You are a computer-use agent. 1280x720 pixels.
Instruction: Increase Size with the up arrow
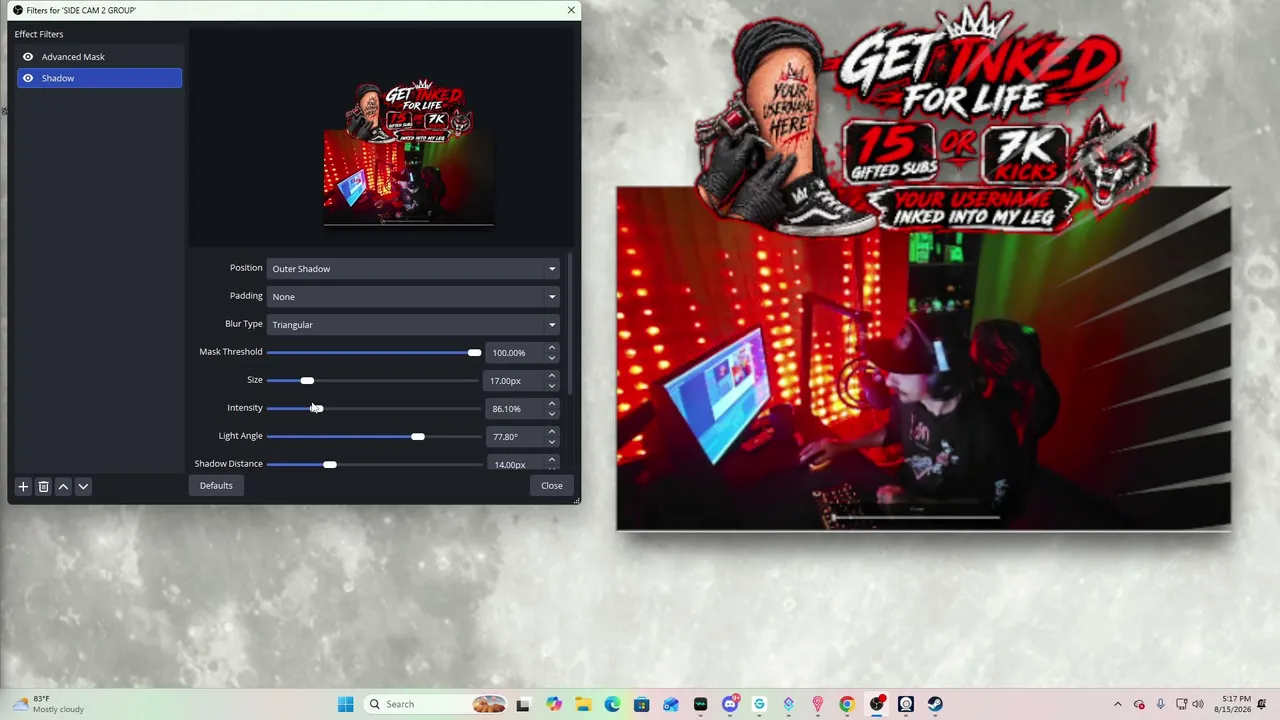552,376
